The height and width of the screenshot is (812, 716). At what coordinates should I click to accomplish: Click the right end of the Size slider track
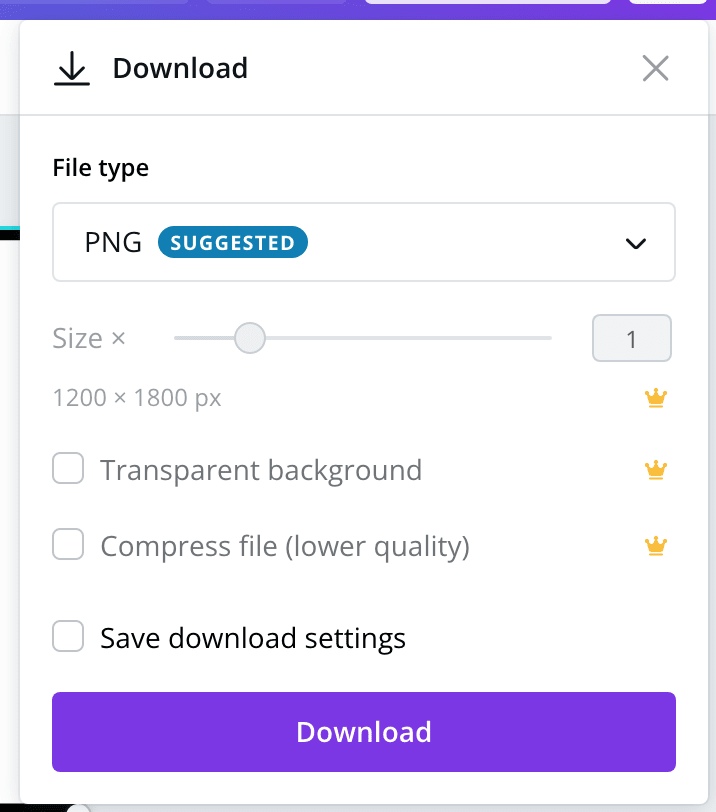pyautogui.click(x=548, y=338)
